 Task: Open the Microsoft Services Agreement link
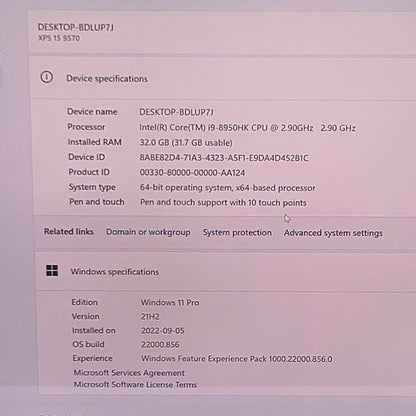pyautogui.click(x=129, y=372)
